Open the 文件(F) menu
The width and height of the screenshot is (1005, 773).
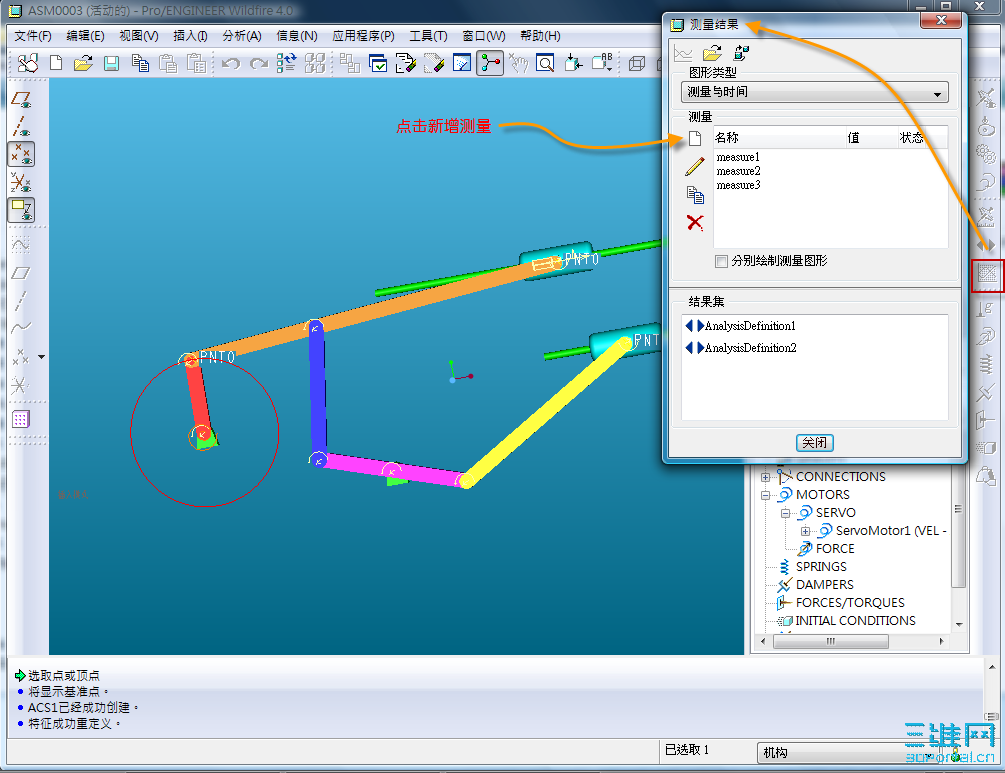tap(33, 36)
